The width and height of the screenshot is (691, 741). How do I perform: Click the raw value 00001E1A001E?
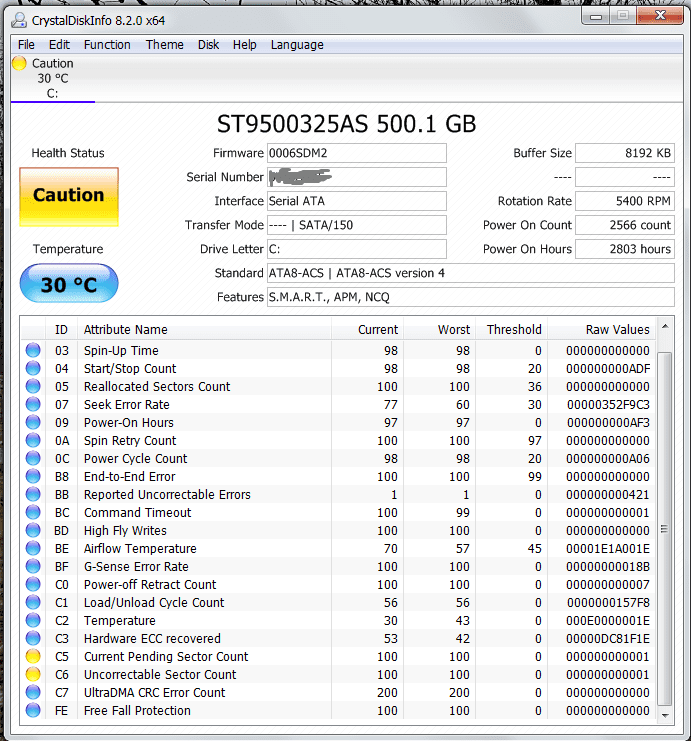[x=608, y=548]
